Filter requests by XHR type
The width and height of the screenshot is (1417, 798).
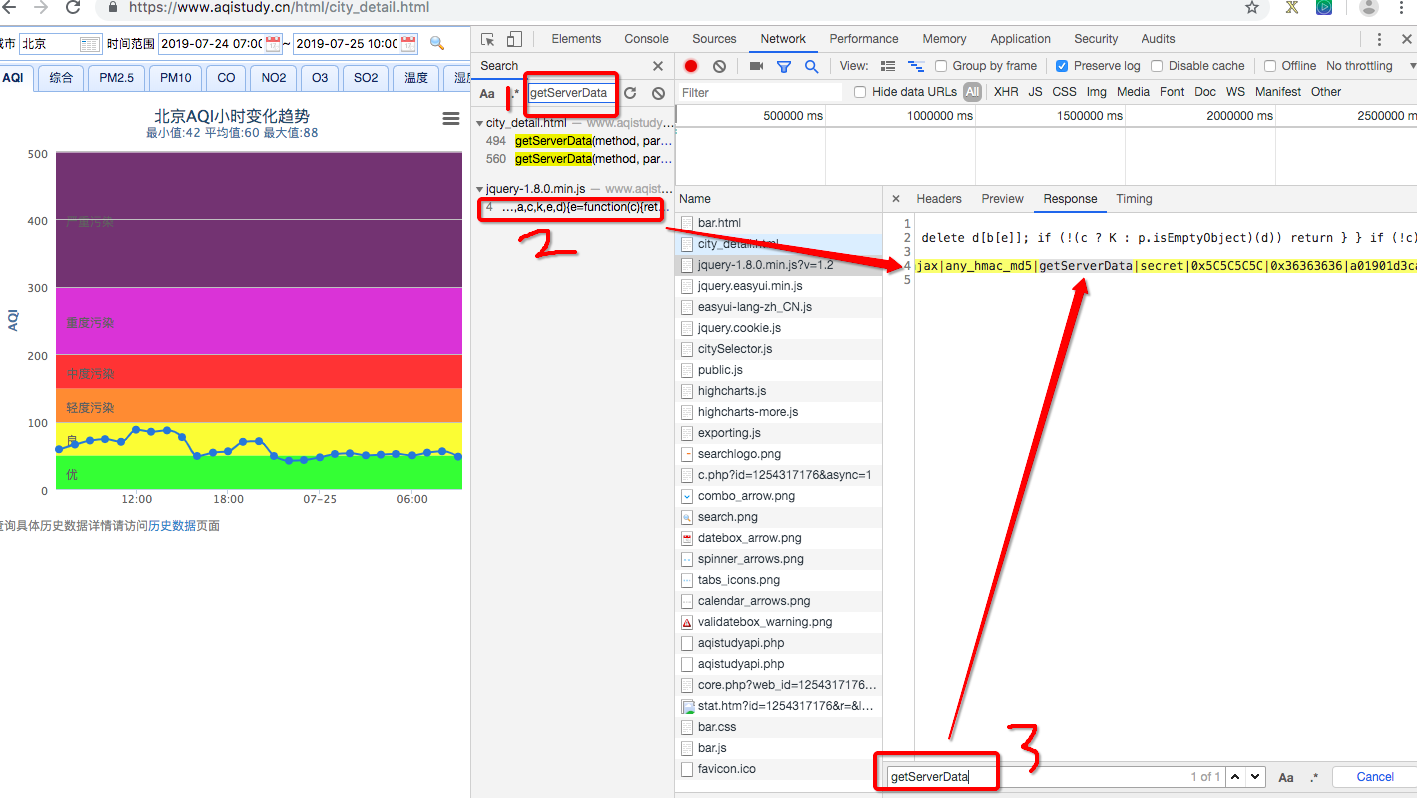click(1006, 92)
